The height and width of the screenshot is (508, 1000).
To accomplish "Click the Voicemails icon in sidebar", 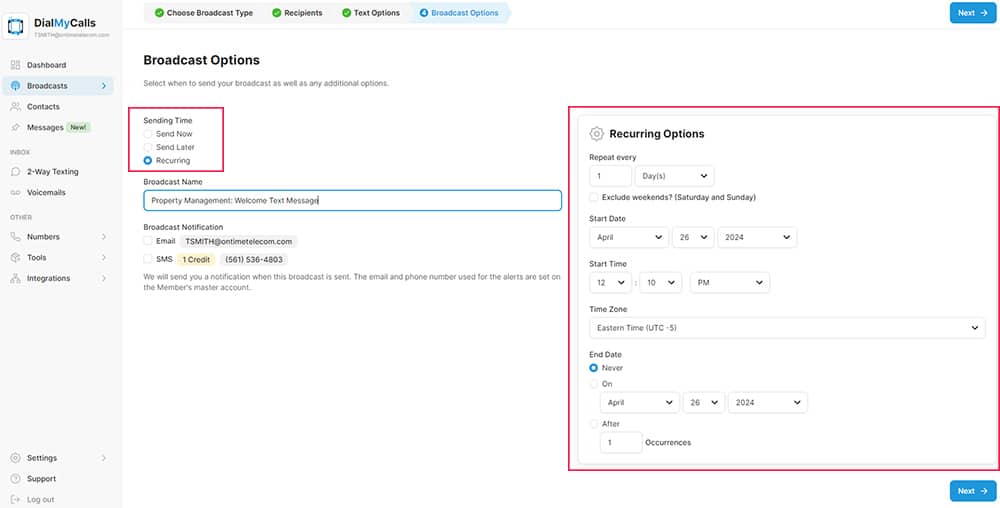I will (x=15, y=192).
